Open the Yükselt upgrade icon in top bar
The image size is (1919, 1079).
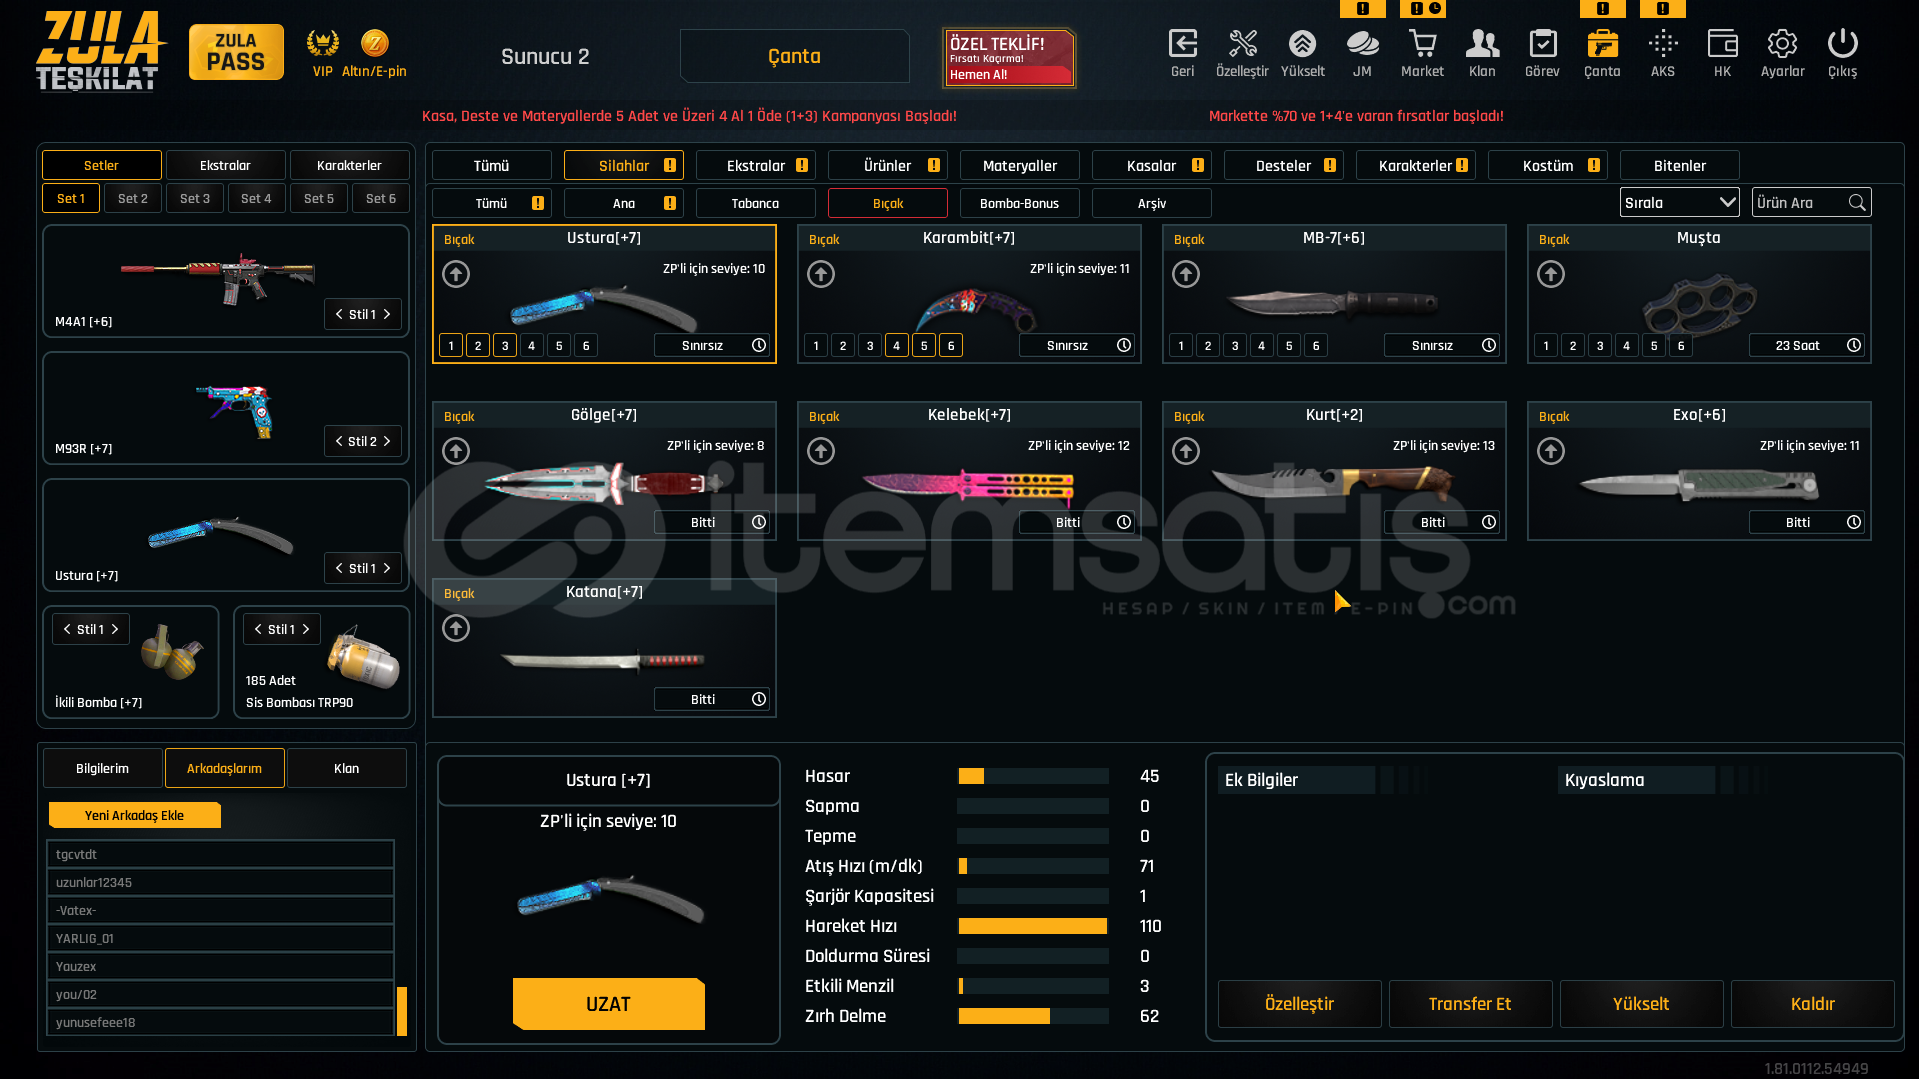(1302, 44)
